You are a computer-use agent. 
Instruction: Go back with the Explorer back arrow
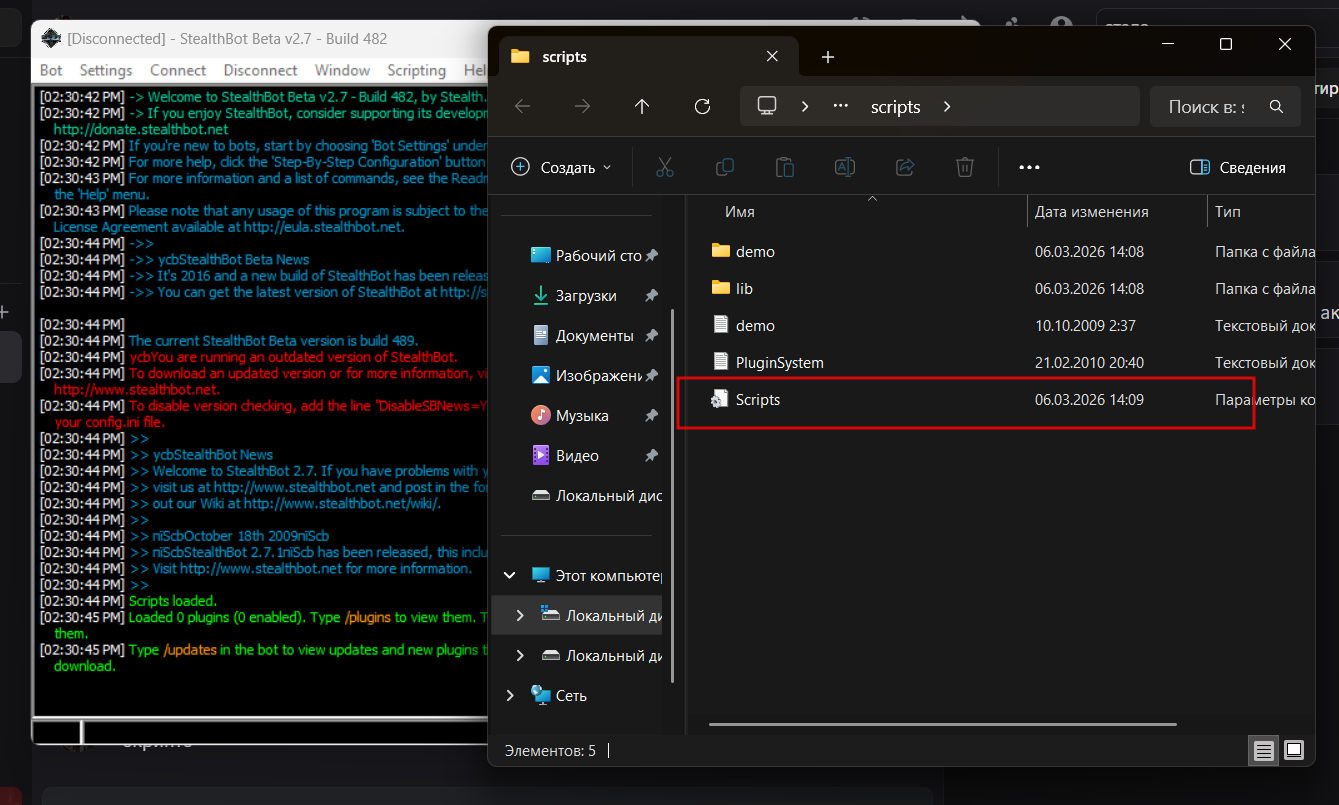tap(522, 106)
